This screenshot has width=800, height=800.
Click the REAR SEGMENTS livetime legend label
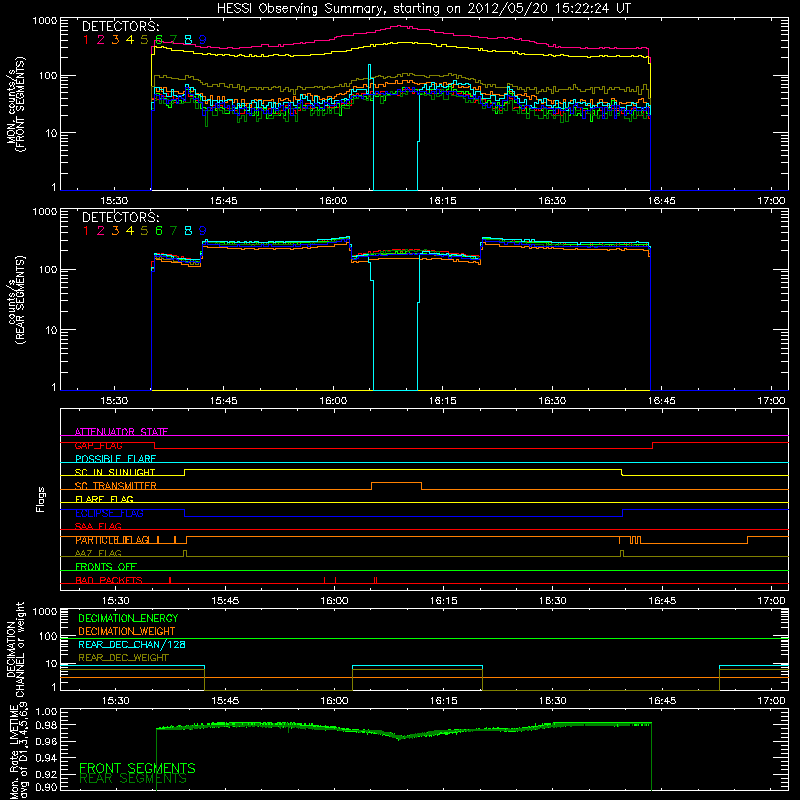[x=133, y=779]
